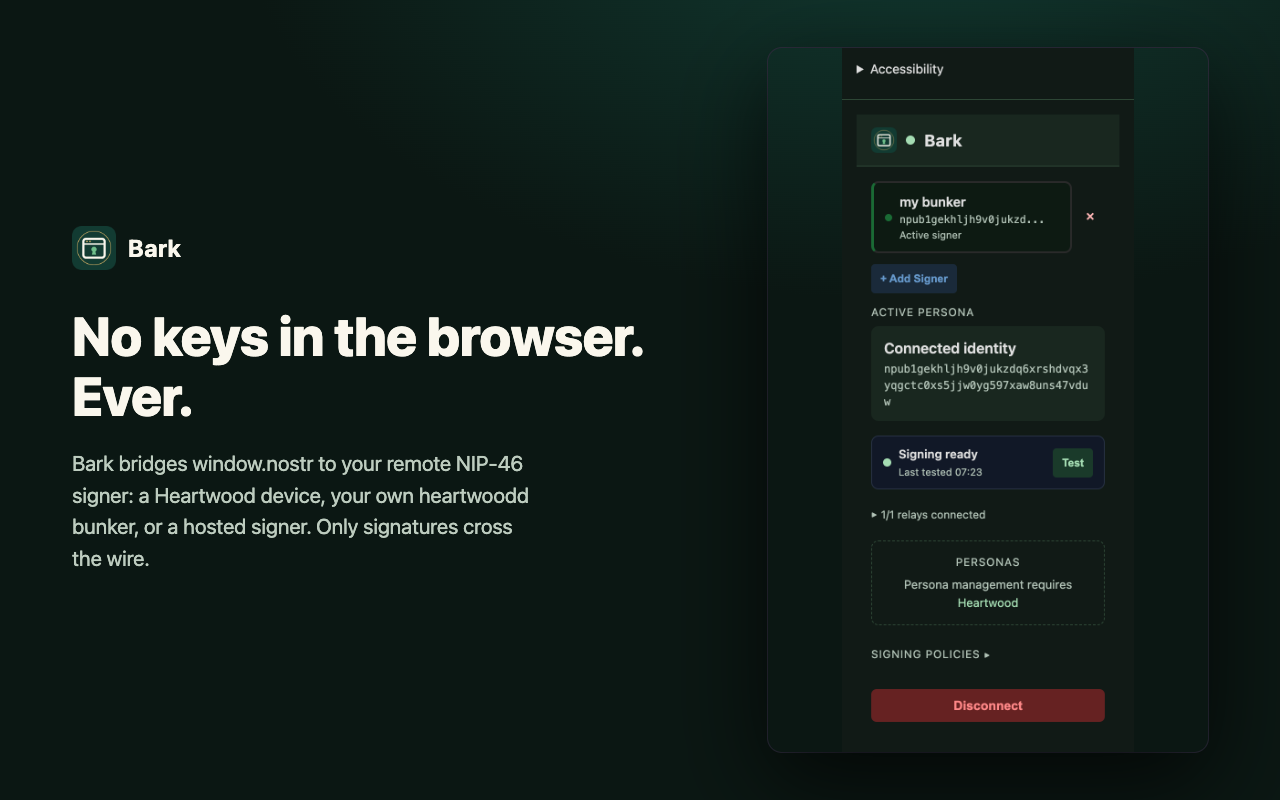
Task: Click the Last tested 07:23 text
Action: pos(940,472)
